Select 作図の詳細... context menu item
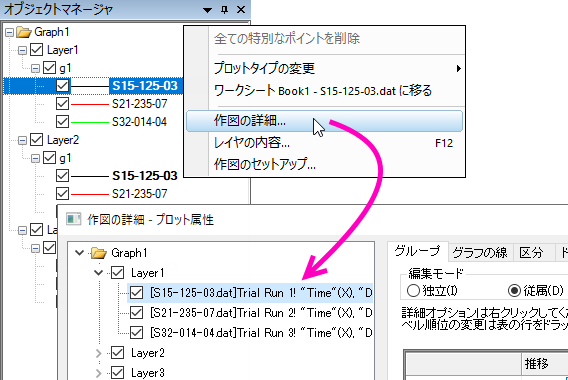The width and height of the screenshot is (568, 380). [325, 121]
